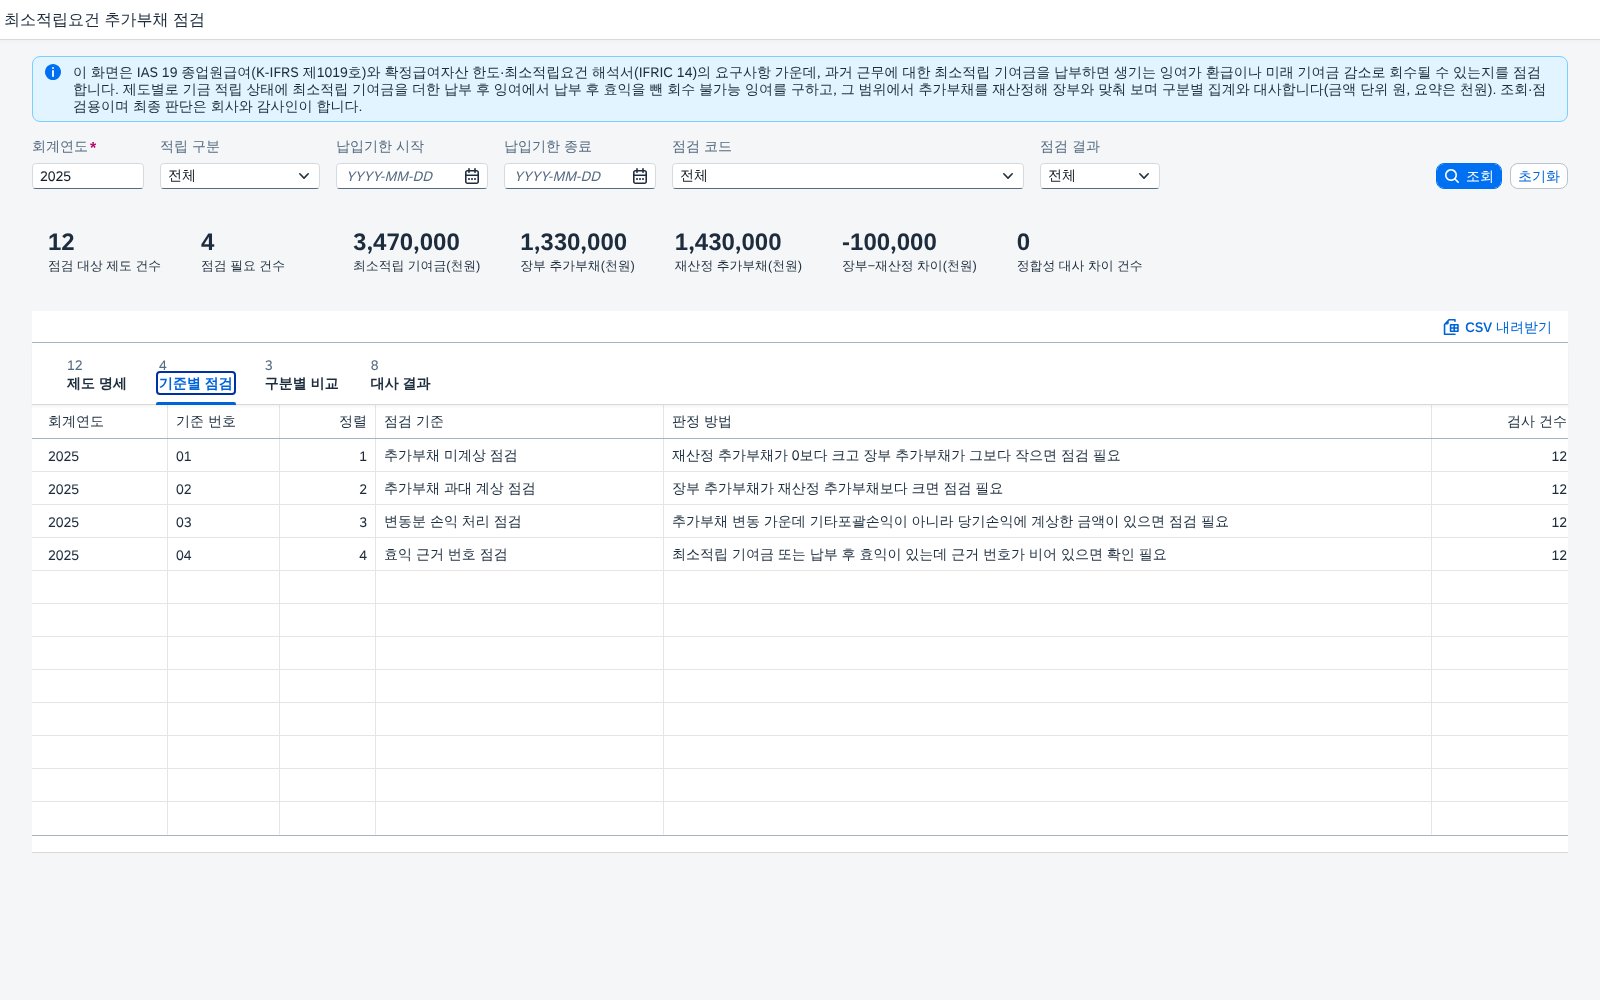The width and height of the screenshot is (1600, 1000).
Task: Click the 판정 방법 text for 기준 04
Action: coord(919,555)
